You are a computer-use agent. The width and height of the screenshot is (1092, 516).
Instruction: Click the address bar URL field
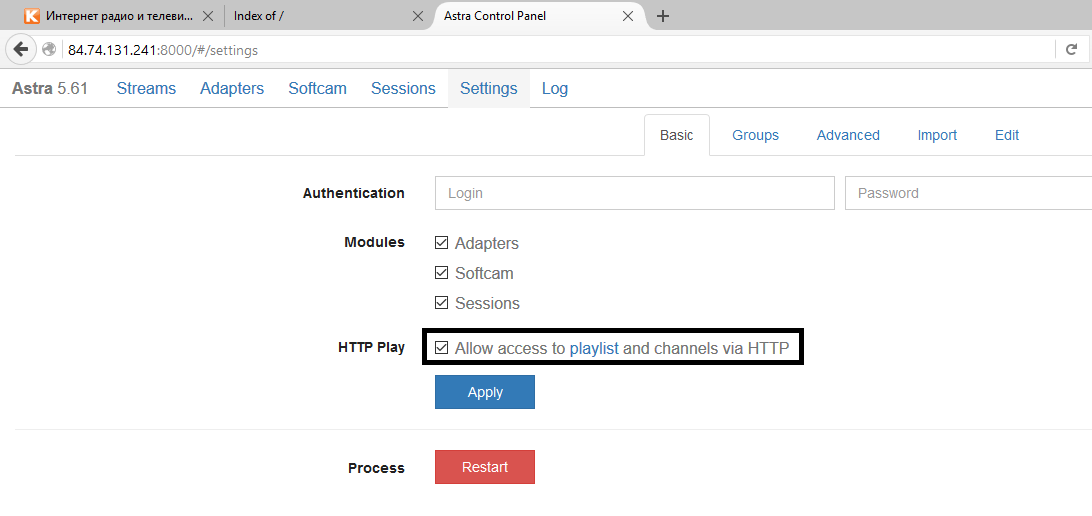click(x=557, y=49)
